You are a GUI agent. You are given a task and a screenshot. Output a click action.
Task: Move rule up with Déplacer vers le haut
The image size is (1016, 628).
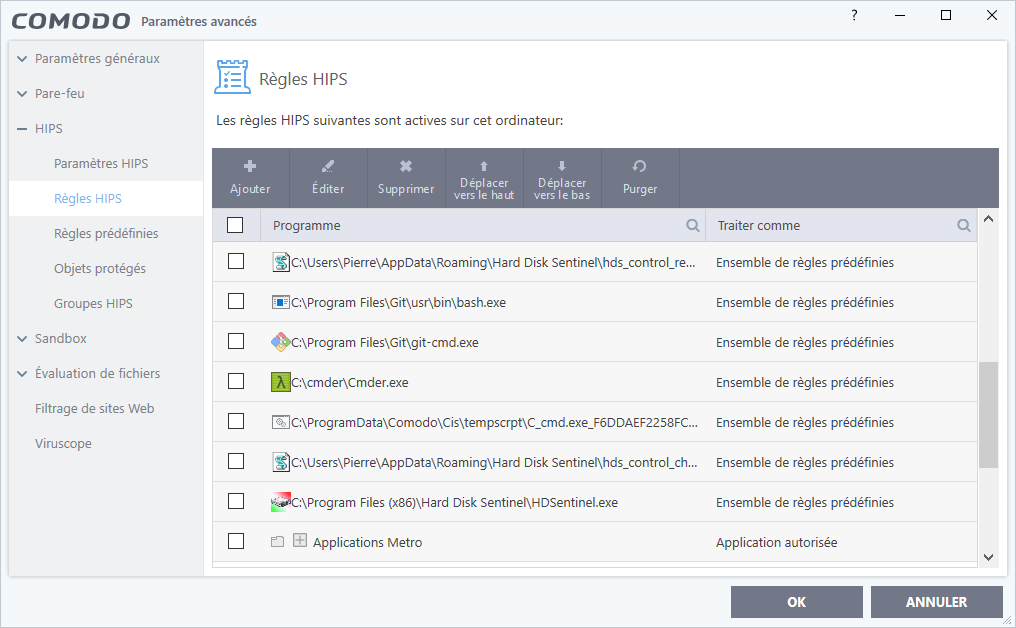(484, 178)
